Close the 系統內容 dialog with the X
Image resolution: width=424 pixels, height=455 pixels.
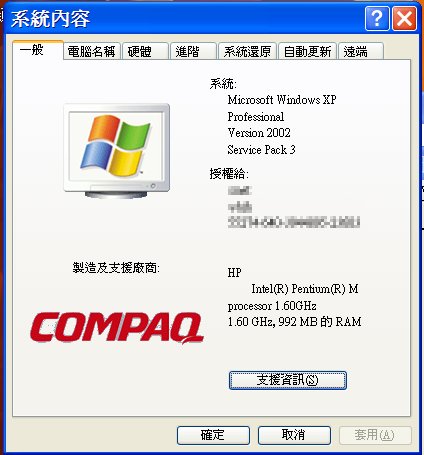click(x=404, y=19)
